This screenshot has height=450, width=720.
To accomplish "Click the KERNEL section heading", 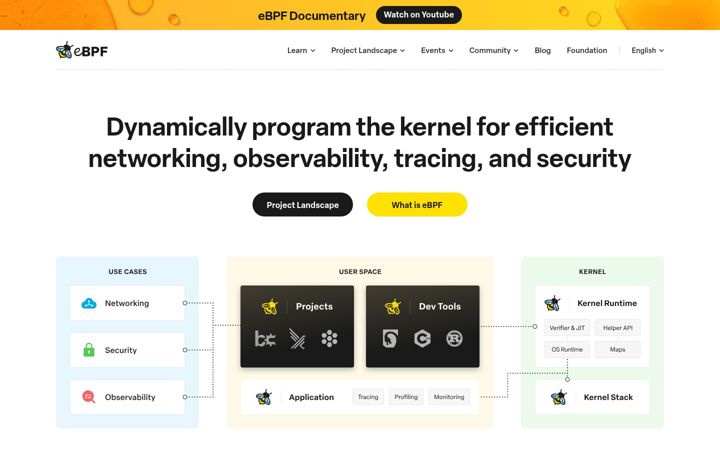I will coord(592,271).
